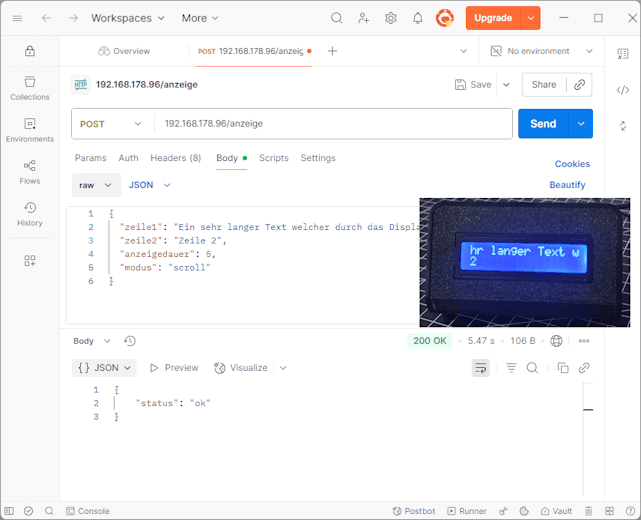Open the Collections sidebar panel
This screenshot has height=520, width=641.
coord(29,87)
